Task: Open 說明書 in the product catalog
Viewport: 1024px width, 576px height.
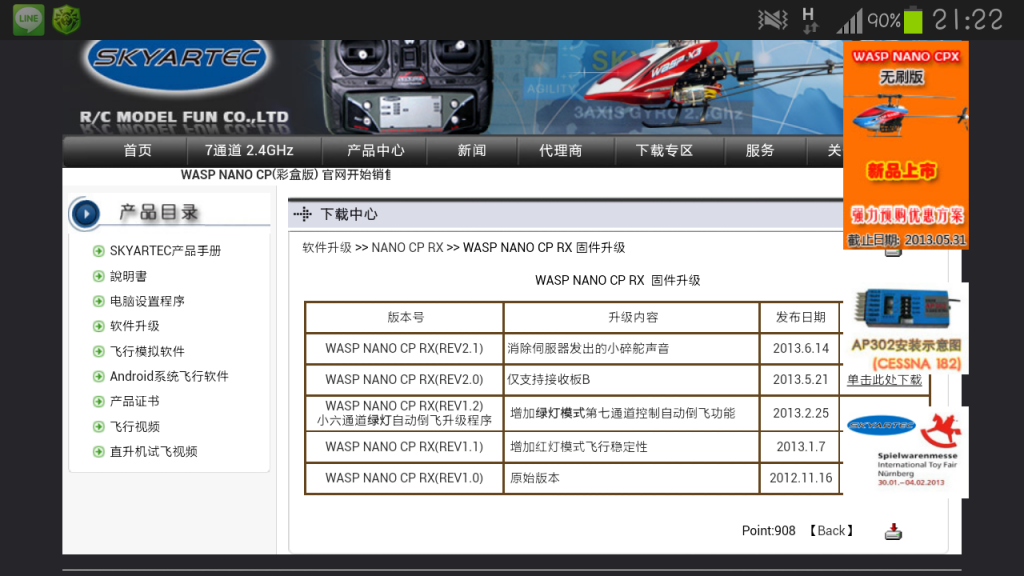Action: coord(128,276)
